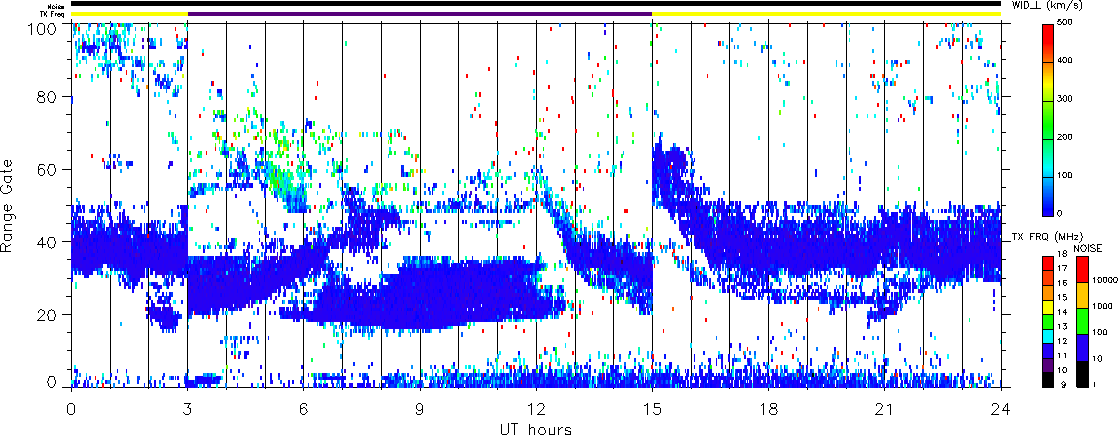This screenshot has height=435, width=1118.
Task: Click the NOISE level color bar
Action: tap(1080, 322)
